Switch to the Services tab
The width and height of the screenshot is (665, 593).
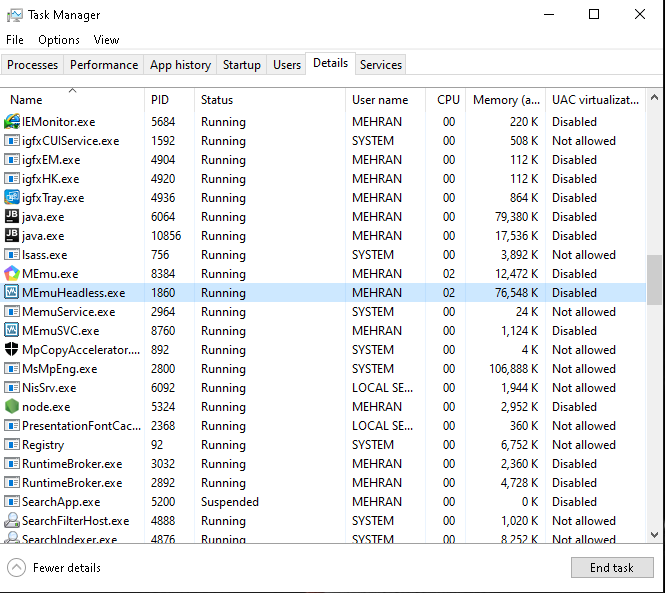pos(381,65)
